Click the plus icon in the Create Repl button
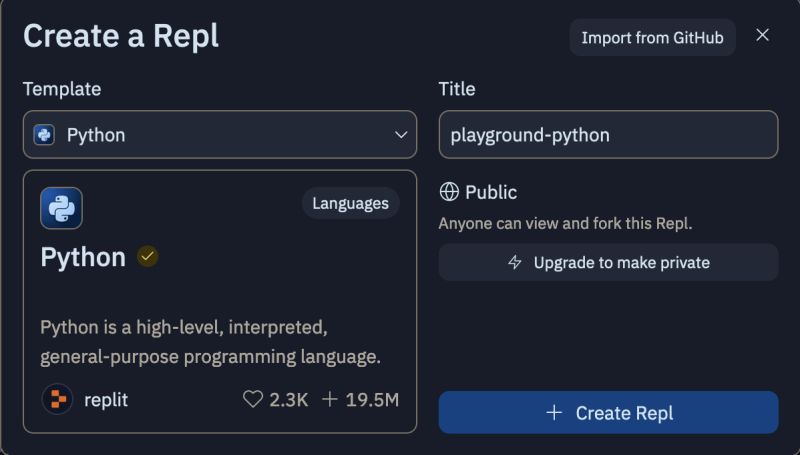The width and height of the screenshot is (800, 455). [554, 413]
